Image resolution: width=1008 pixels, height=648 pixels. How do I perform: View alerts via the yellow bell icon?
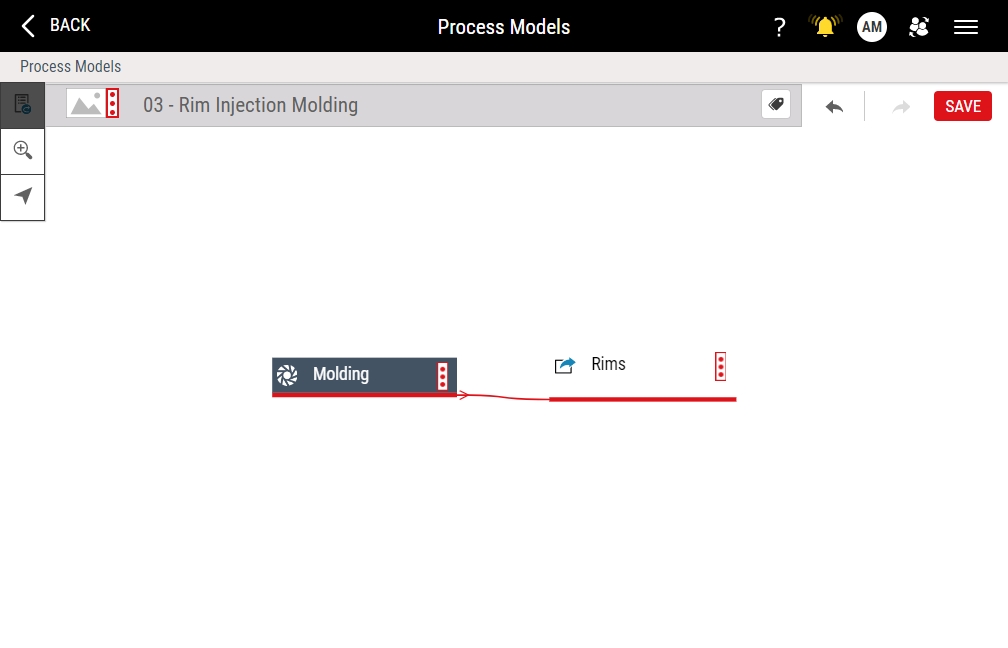[825, 26]
